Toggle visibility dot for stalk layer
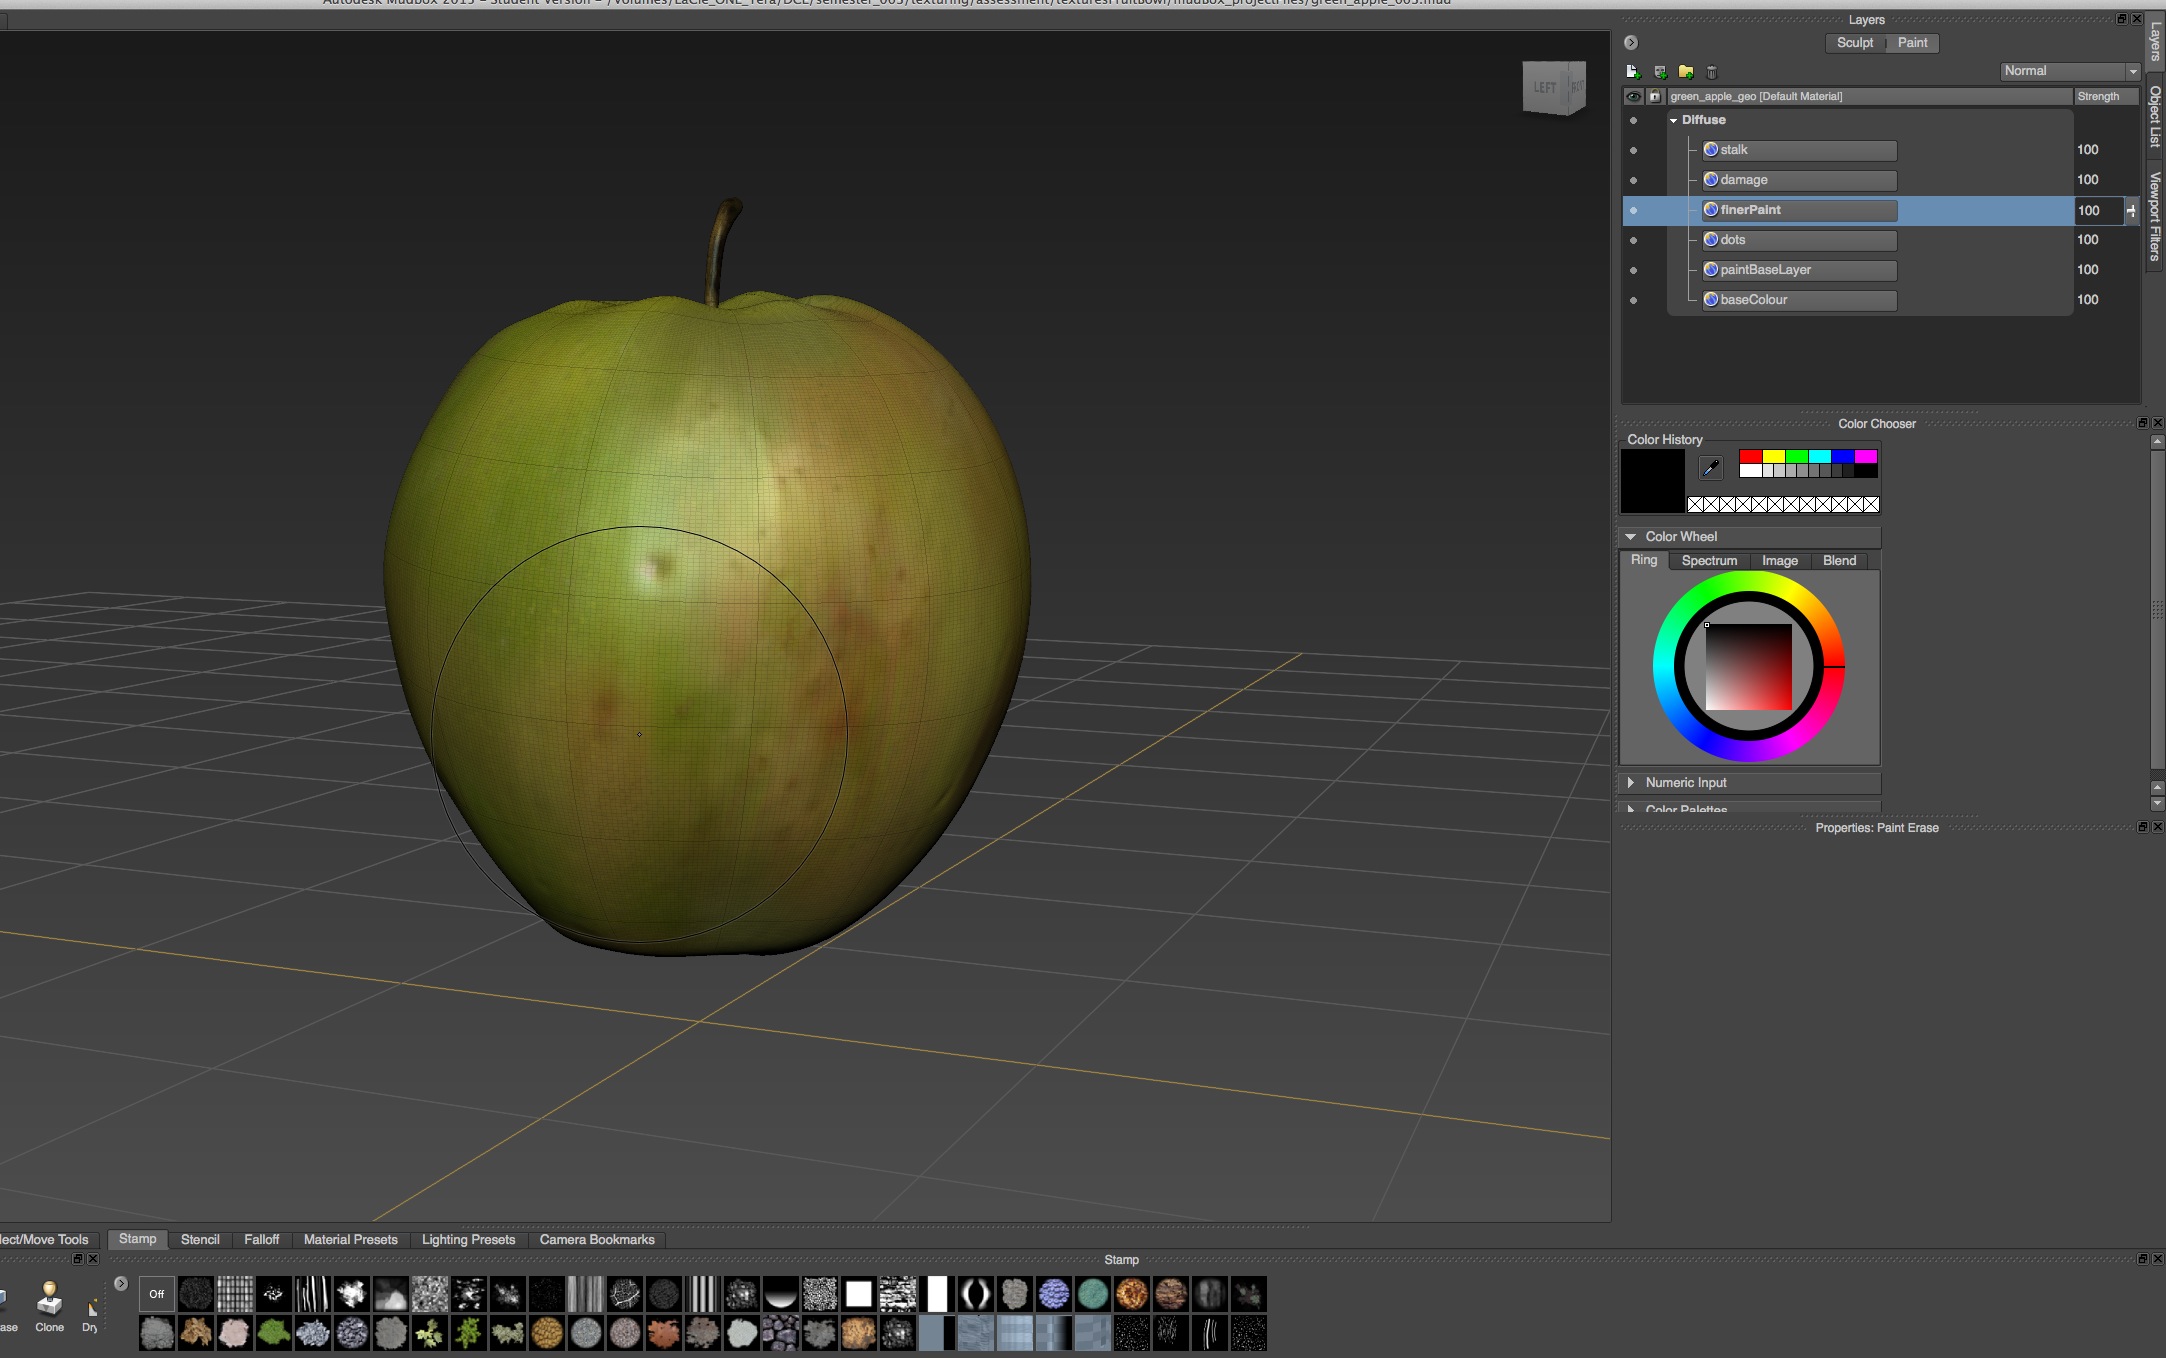The image size is (2166, 1358). [x=1633, y=150]
